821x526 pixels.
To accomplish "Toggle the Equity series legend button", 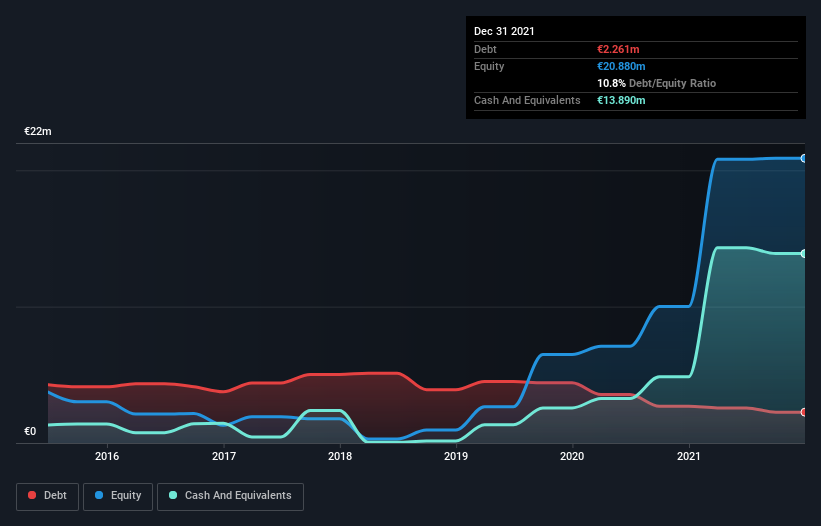I will point(118,496).
